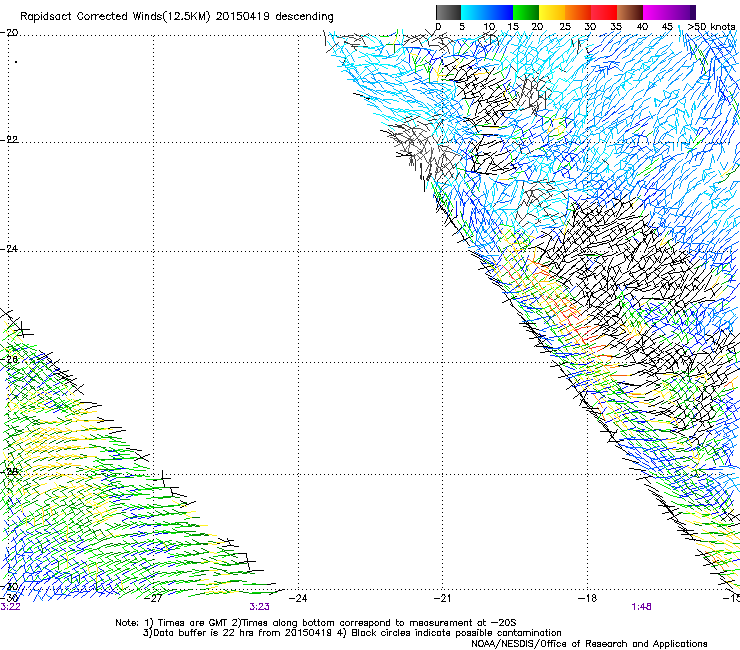Click the '-26' latitude axis label
740x650 pixels.
9,359
